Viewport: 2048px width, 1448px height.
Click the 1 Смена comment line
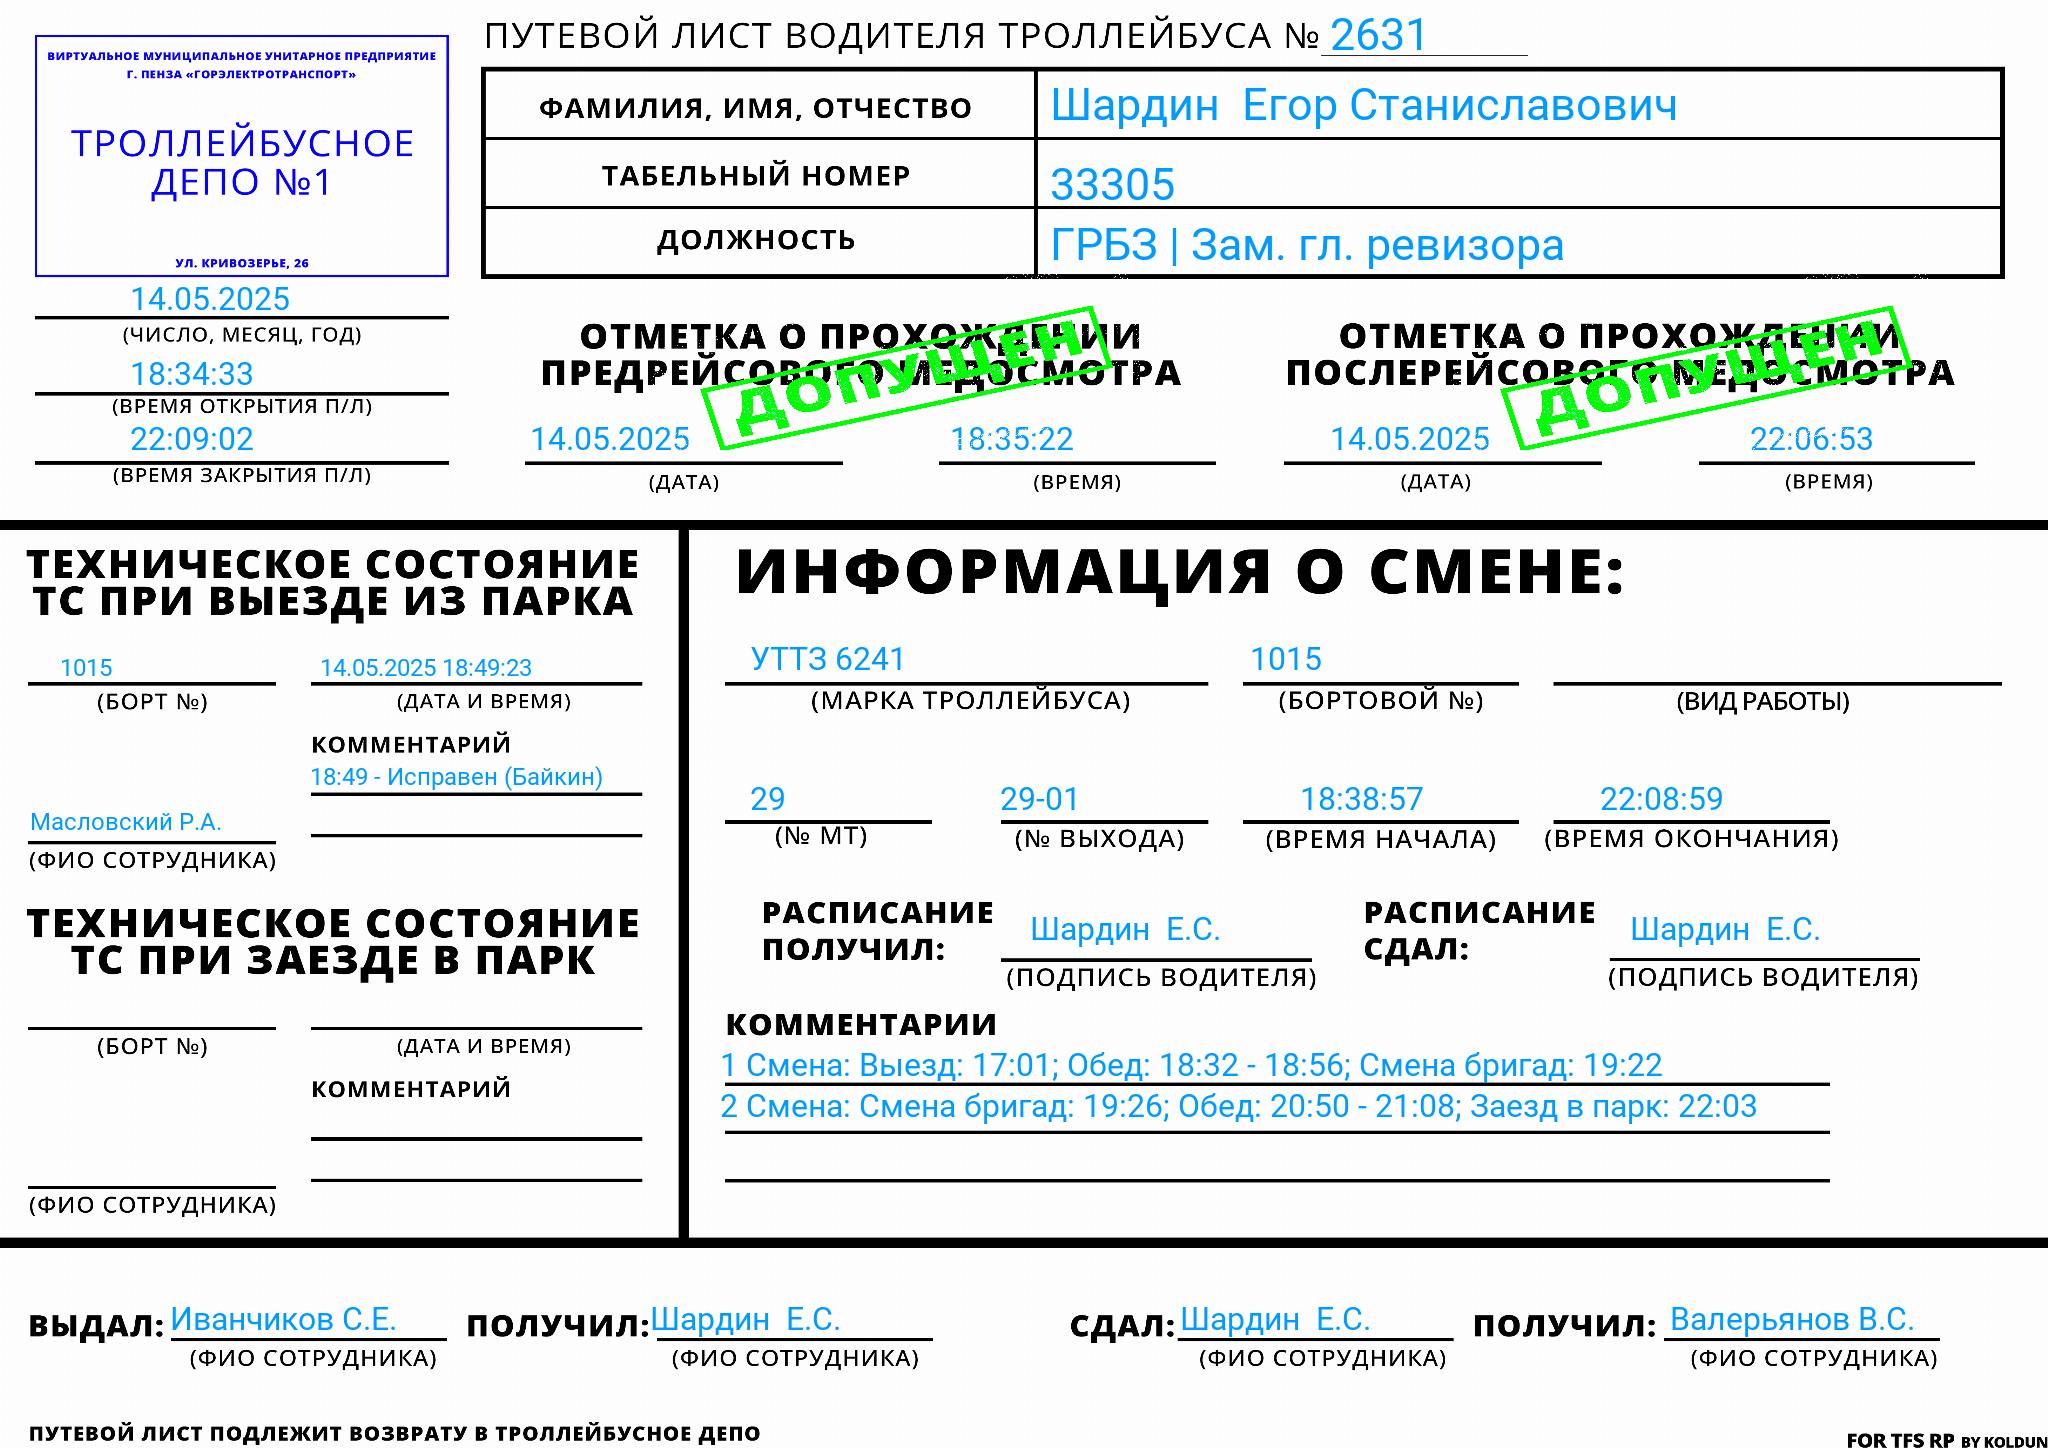tap(1192, 1065)
